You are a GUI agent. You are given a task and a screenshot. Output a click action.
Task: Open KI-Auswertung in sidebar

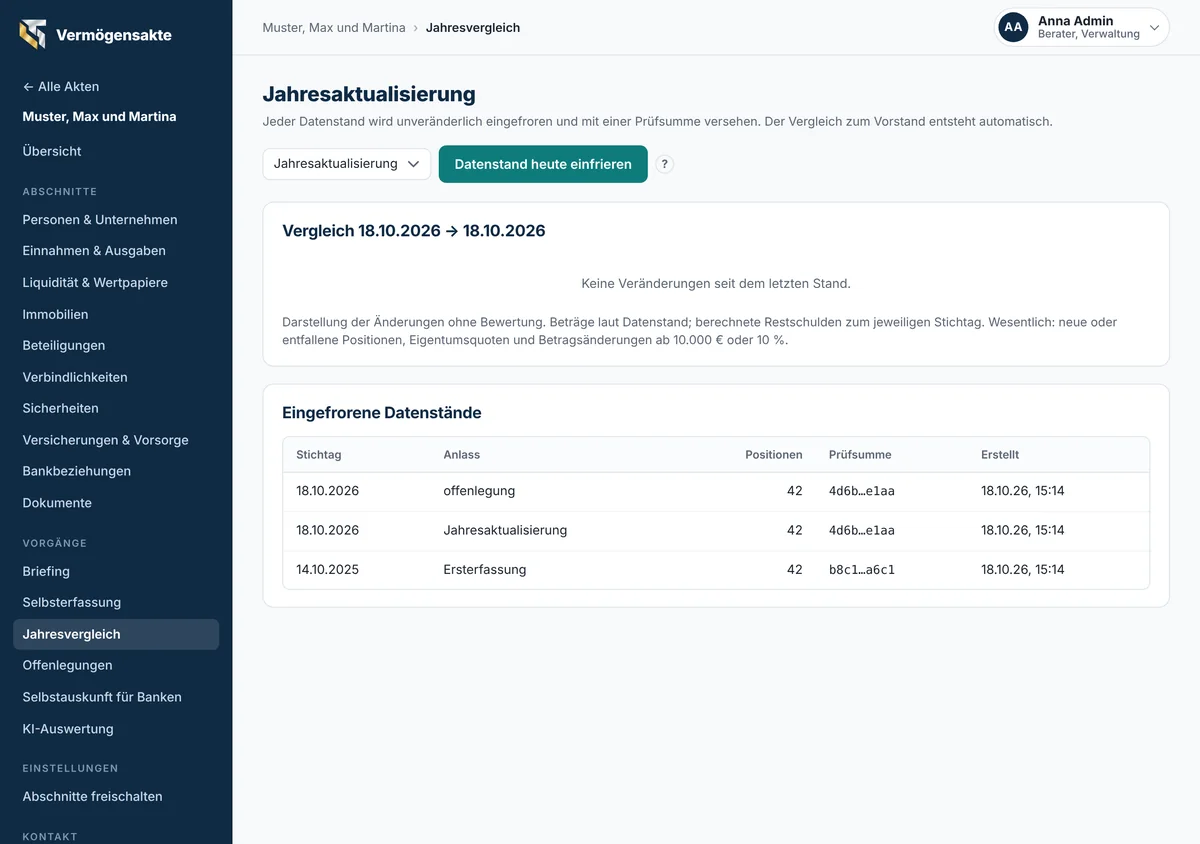click(68, 729)
